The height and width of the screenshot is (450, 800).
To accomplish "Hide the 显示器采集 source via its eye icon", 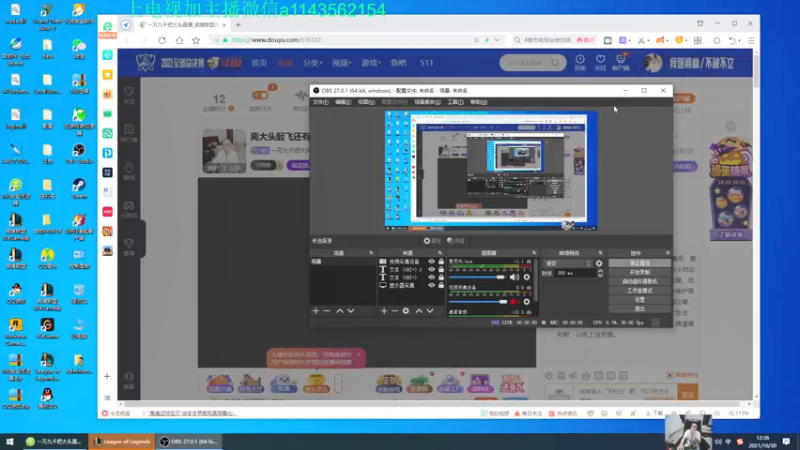I will point(432,286).
